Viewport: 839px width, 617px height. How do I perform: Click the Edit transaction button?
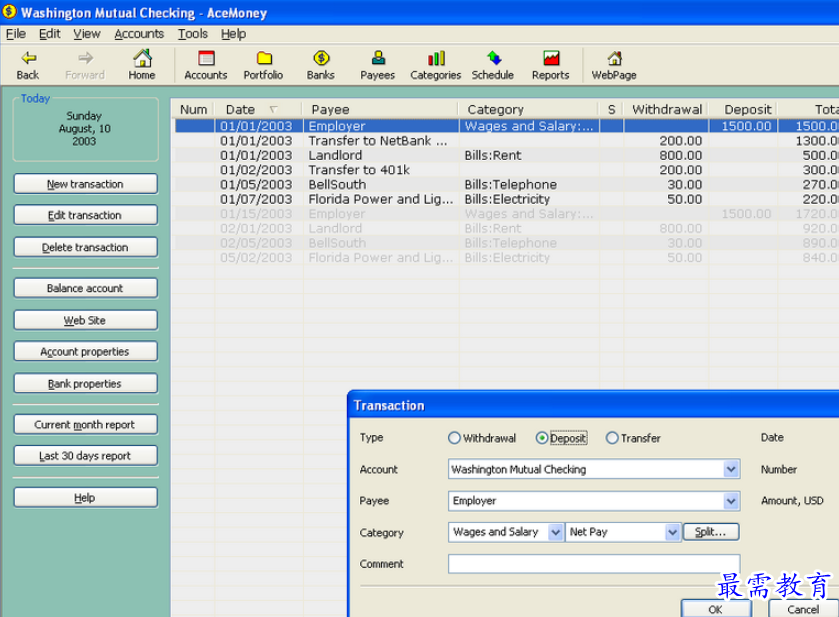(86, 215)
